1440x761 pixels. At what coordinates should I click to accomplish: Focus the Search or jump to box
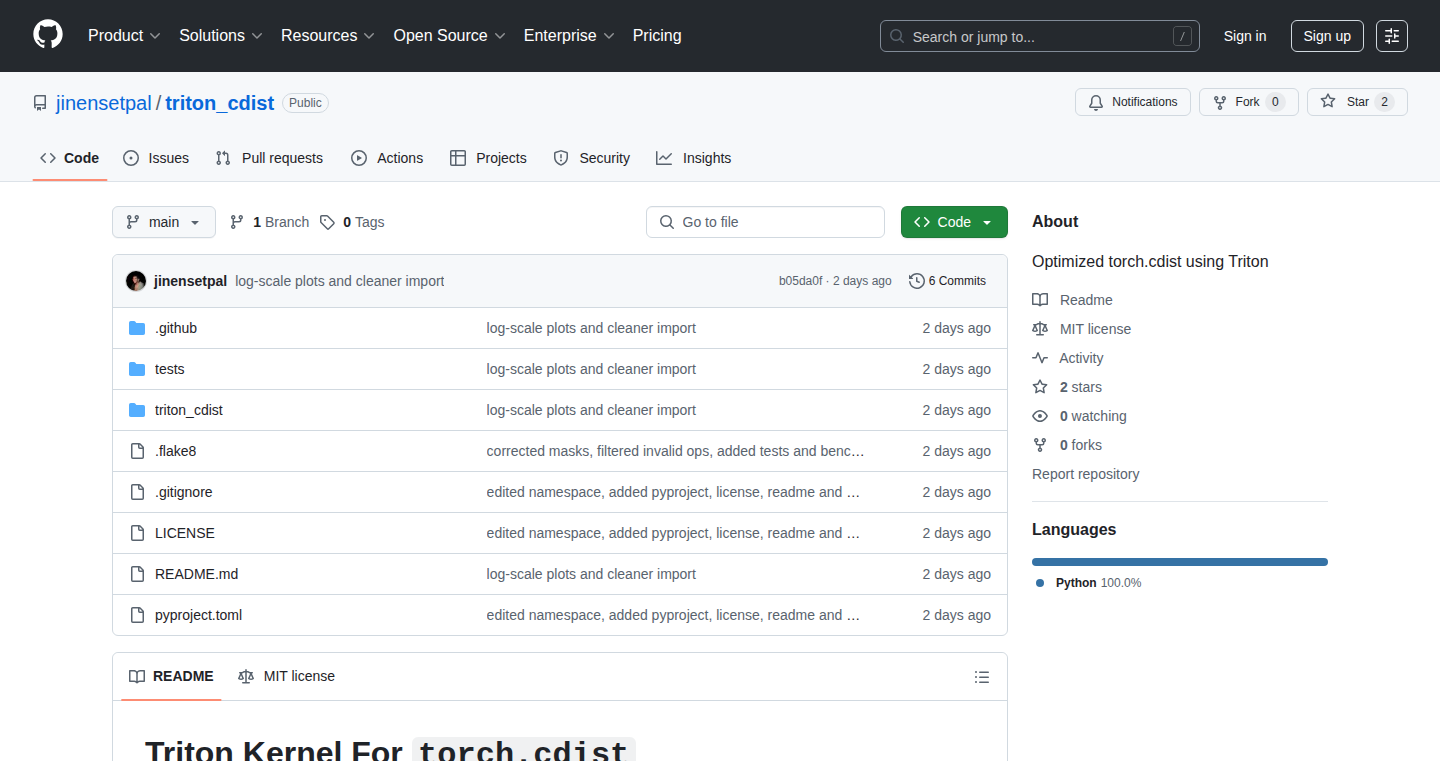1040,36
